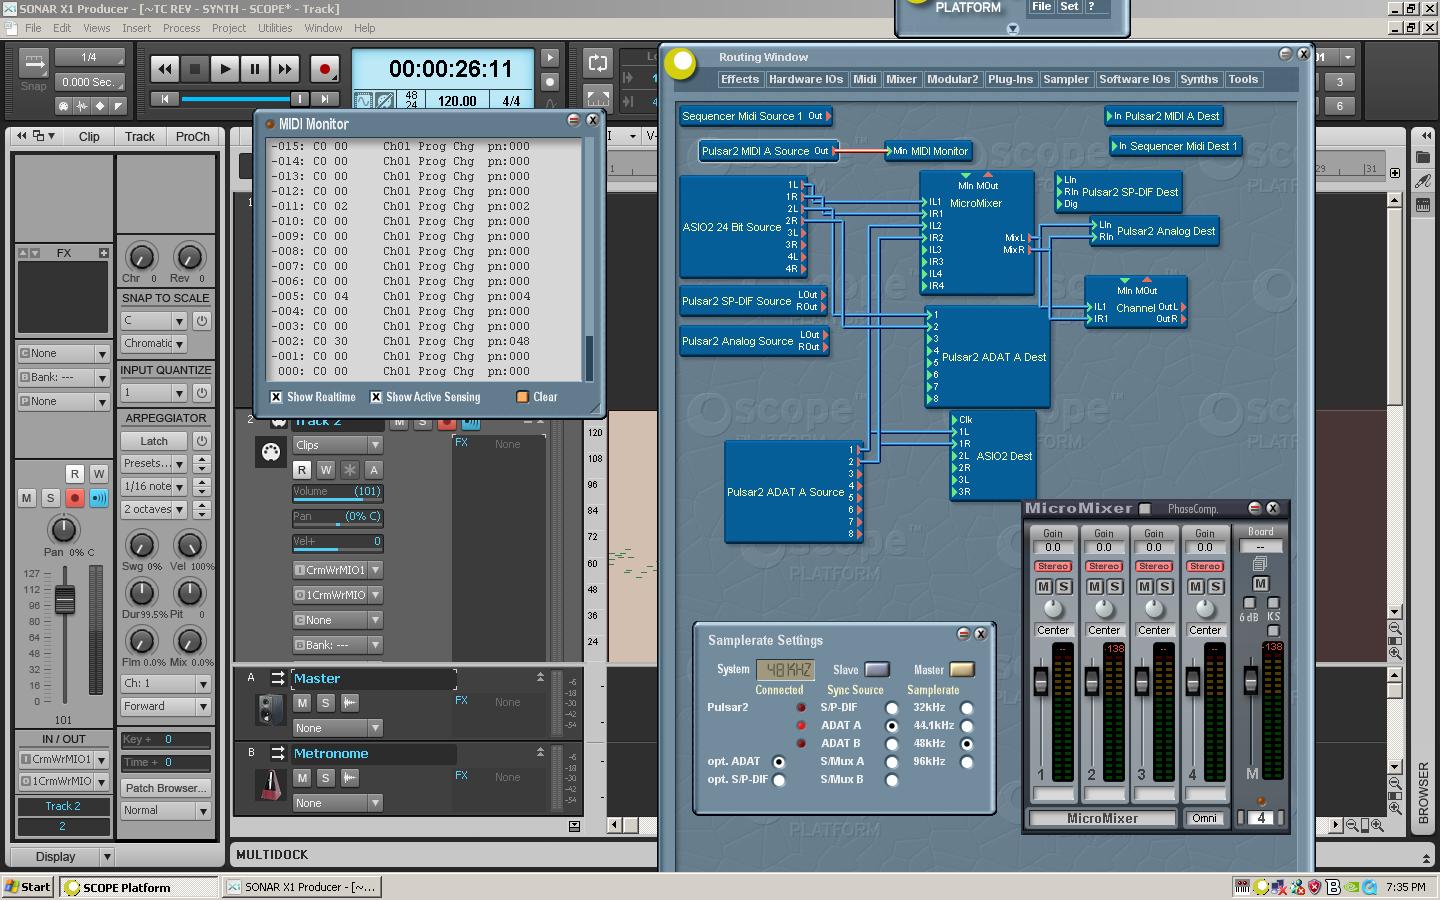Click Track 2 Volume slider

coord(337,492)
